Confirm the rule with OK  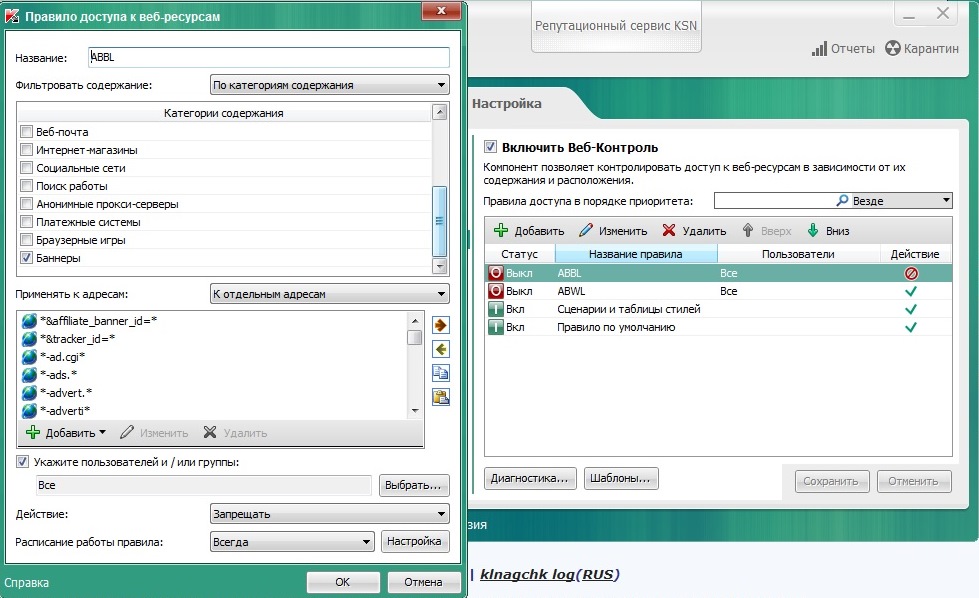[x=343, y=582]
